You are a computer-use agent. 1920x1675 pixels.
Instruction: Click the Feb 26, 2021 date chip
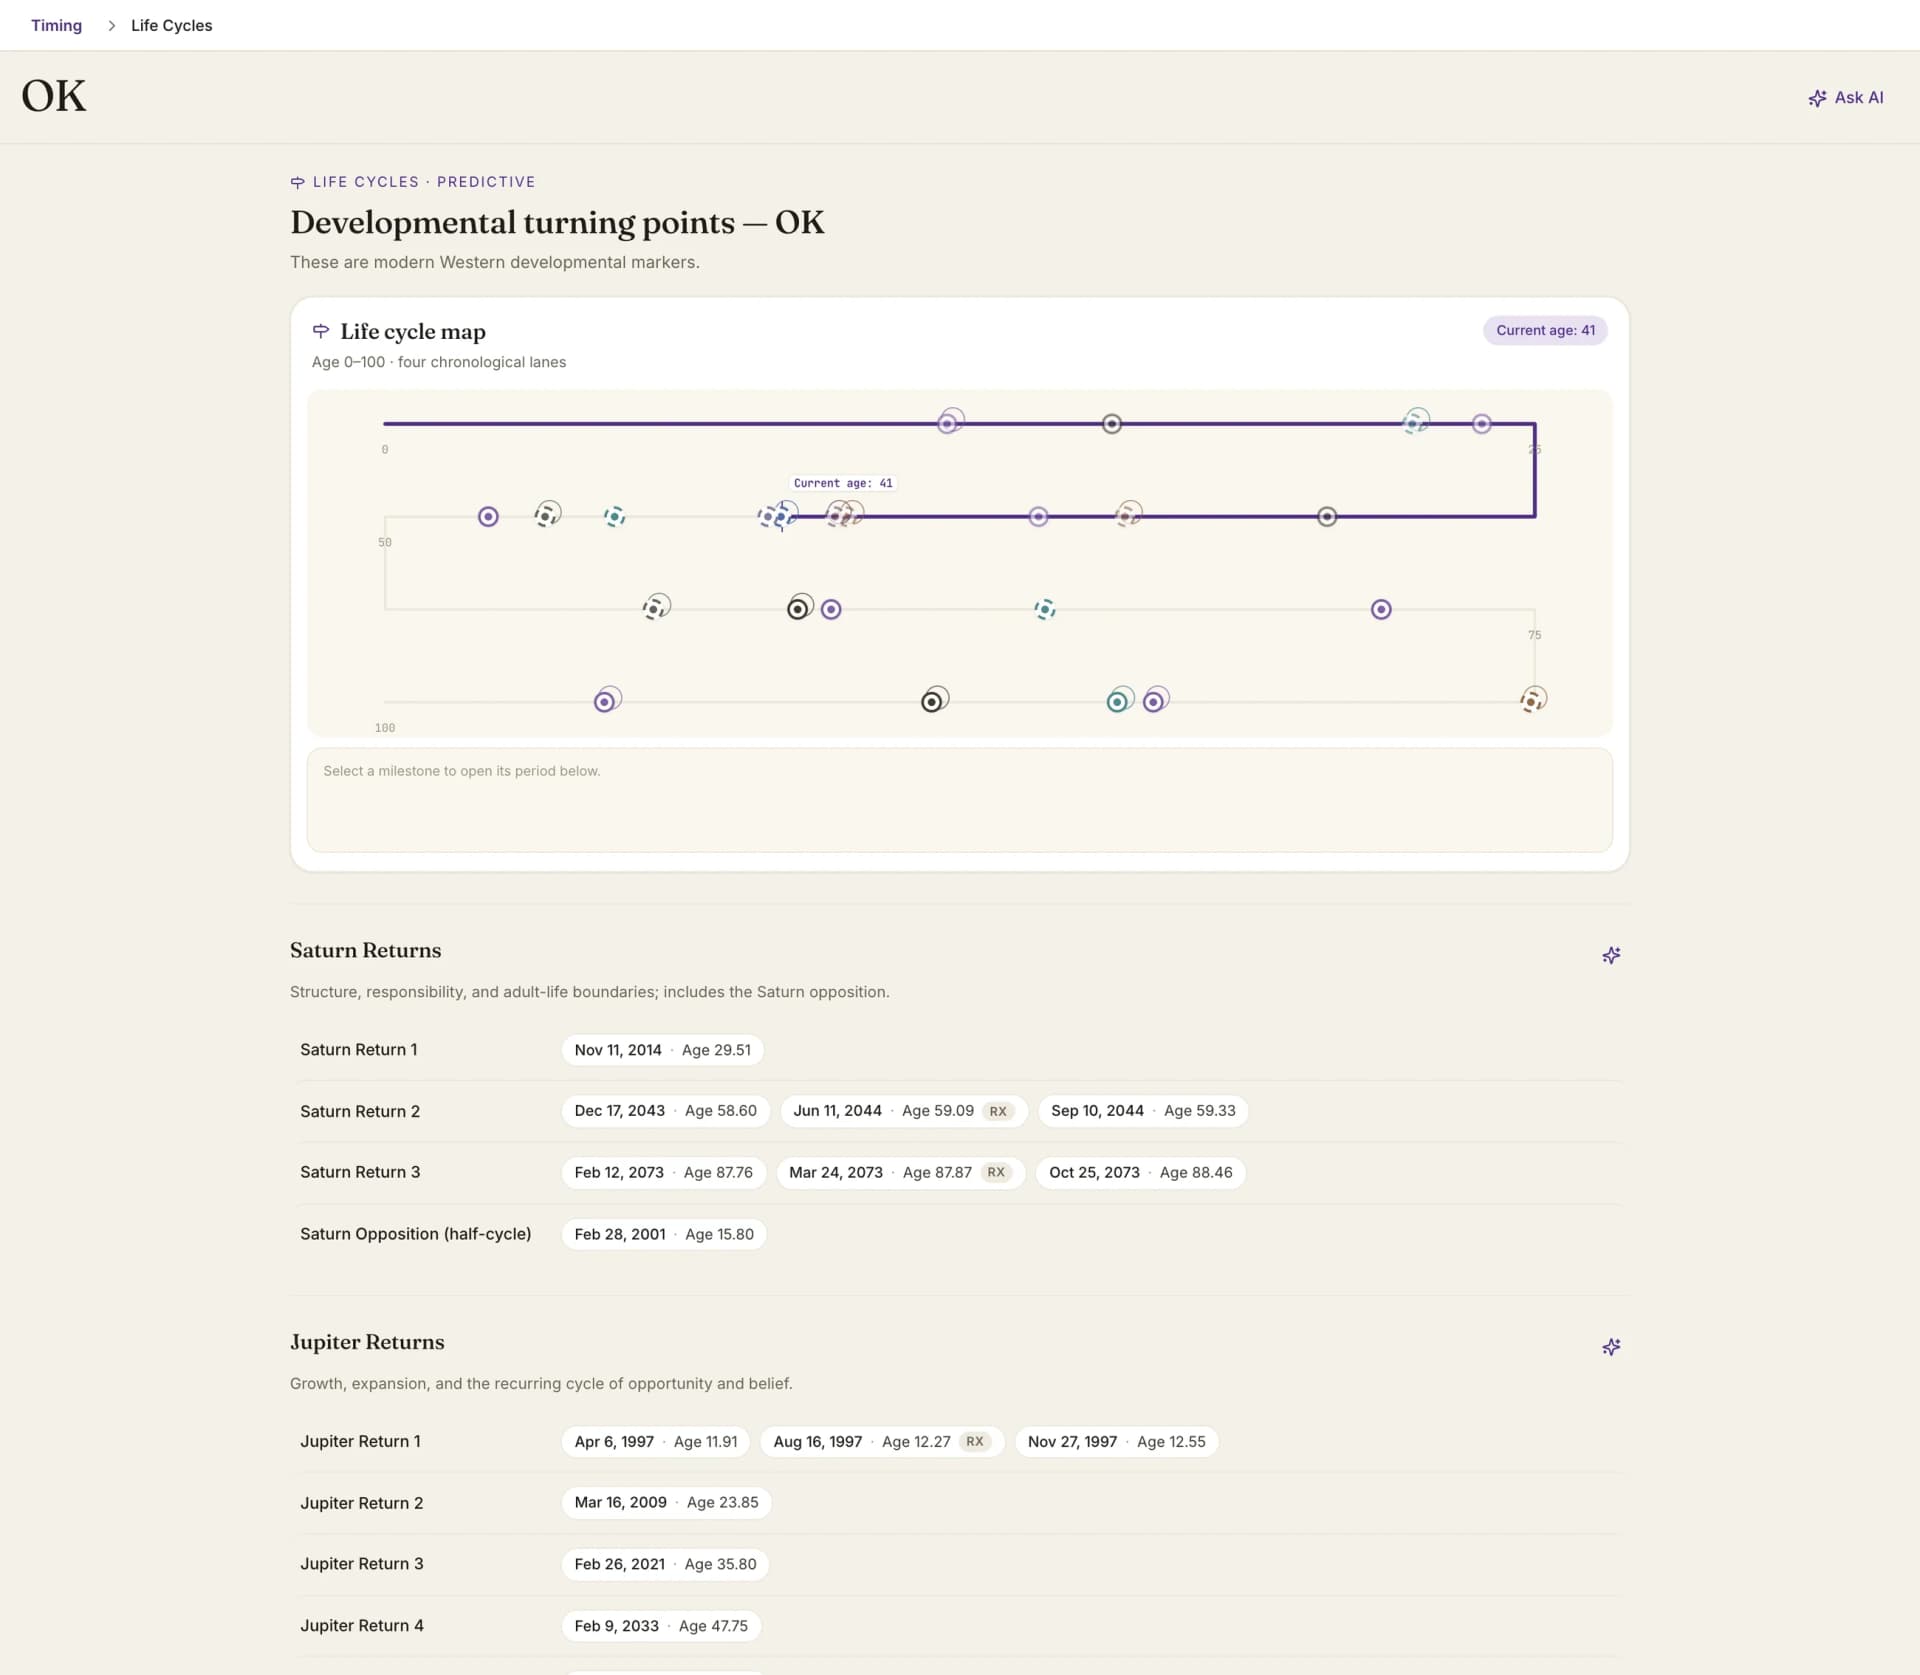coord(665,1564)
